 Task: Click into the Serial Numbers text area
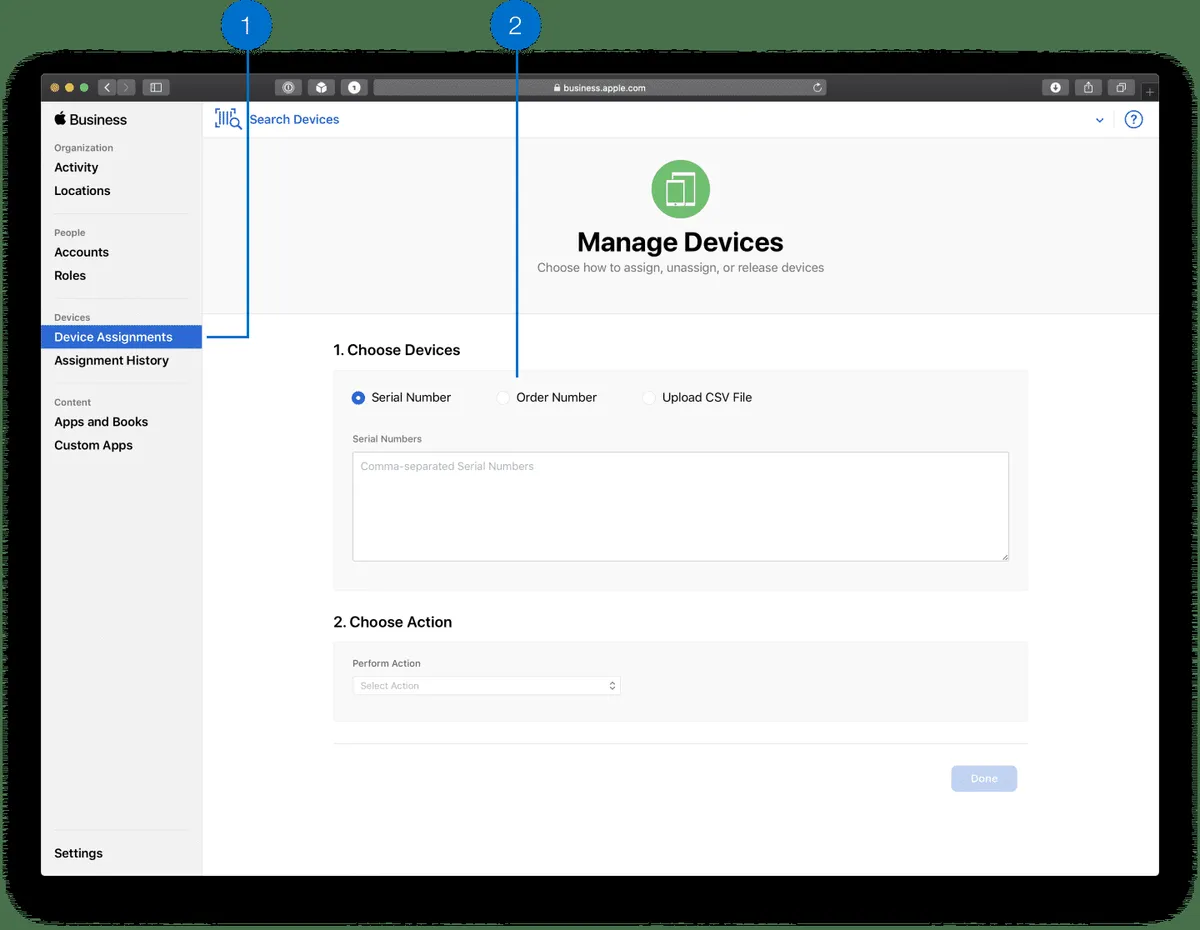coord(680,506)
